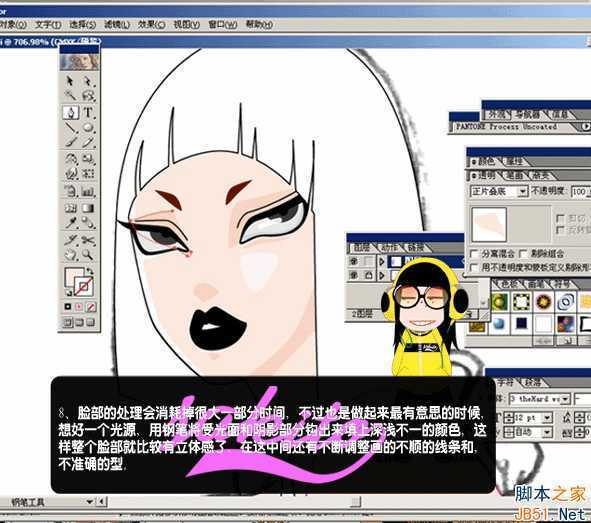Open the 帮助(H) menu
The image size is (591, 523).
[259, 24]
